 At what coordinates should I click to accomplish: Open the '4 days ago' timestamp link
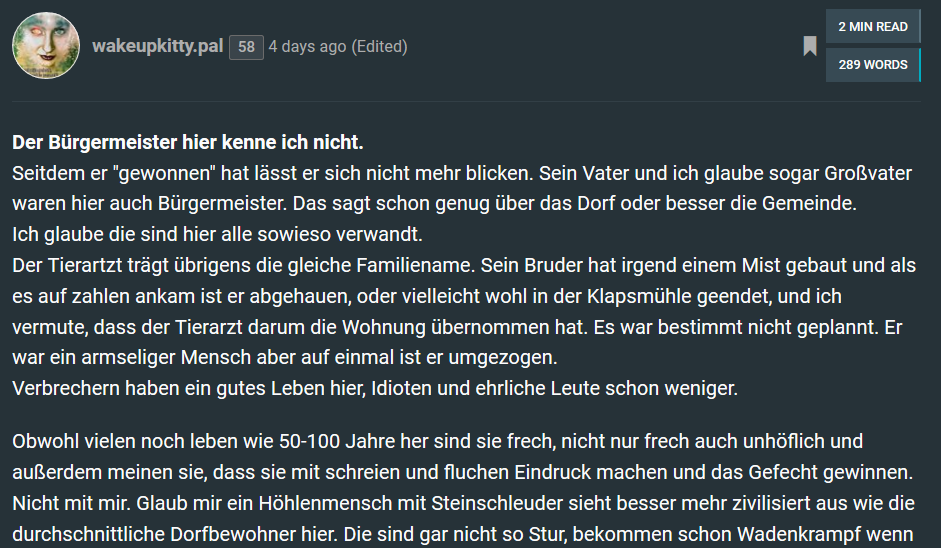[x=307, y=47]
